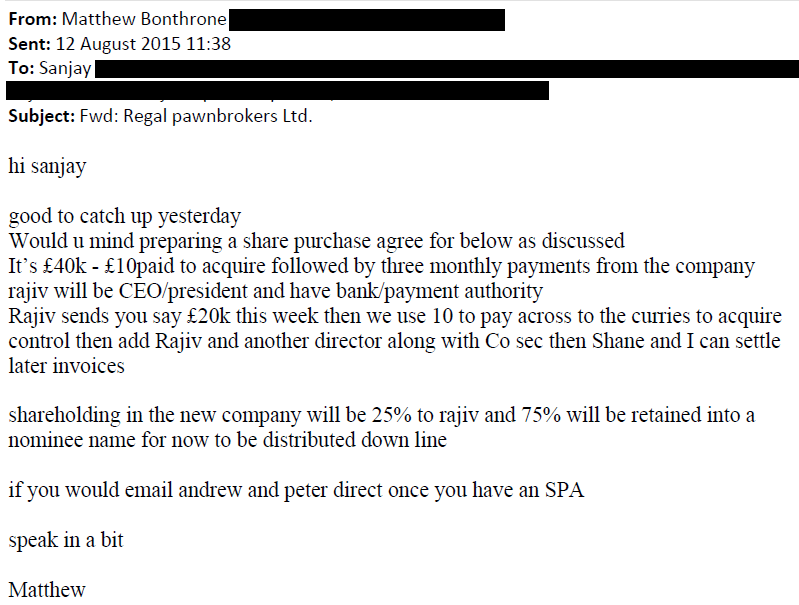
Task: Click the subject text Fwd: Regal pawnbrokers Ltd.
Action: click(196, 116)
